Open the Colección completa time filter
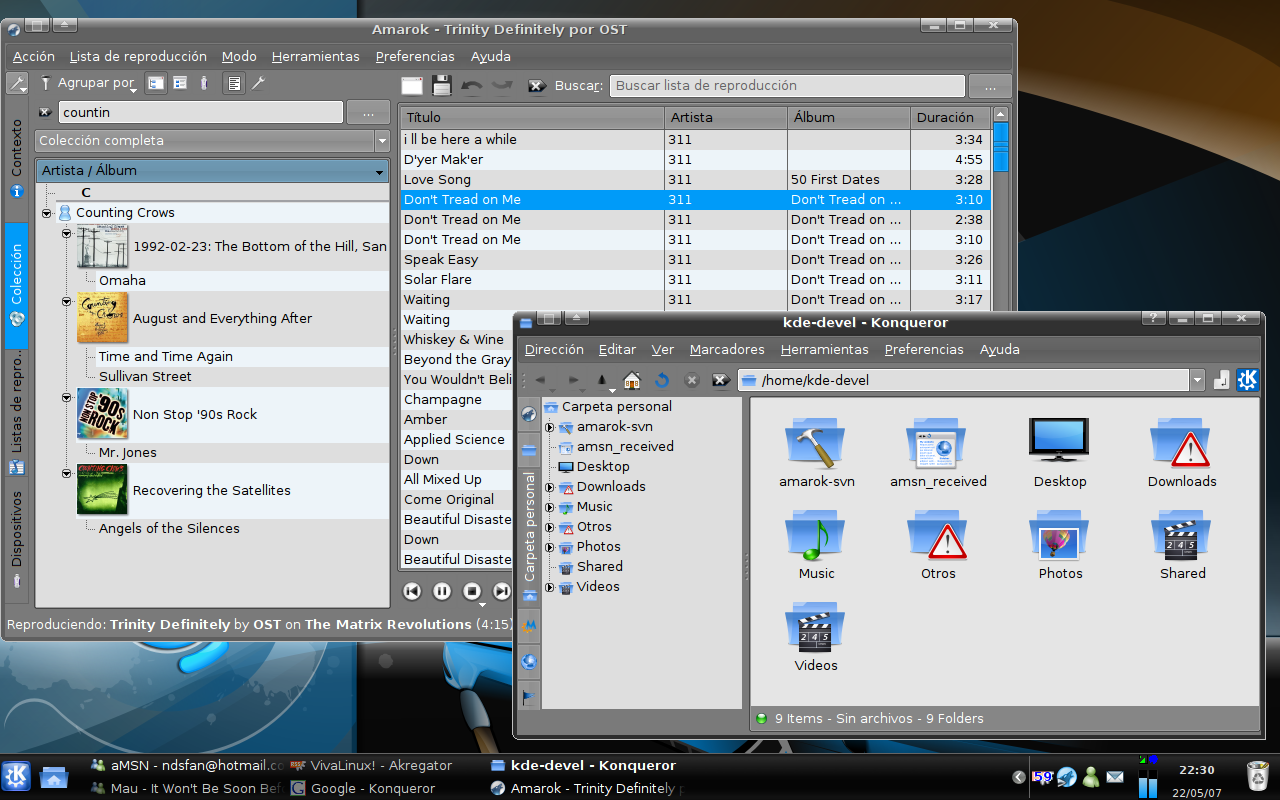 point(212,141)
